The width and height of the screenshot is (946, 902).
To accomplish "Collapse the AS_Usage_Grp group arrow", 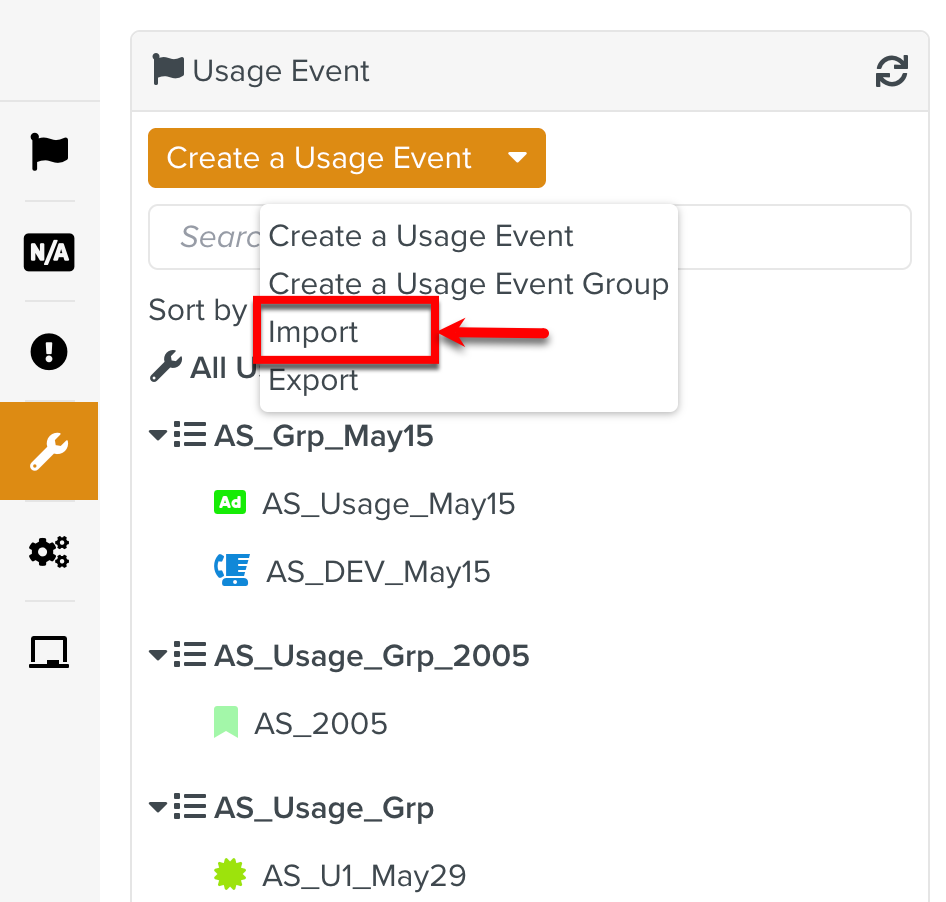I will tap(158, 806).
